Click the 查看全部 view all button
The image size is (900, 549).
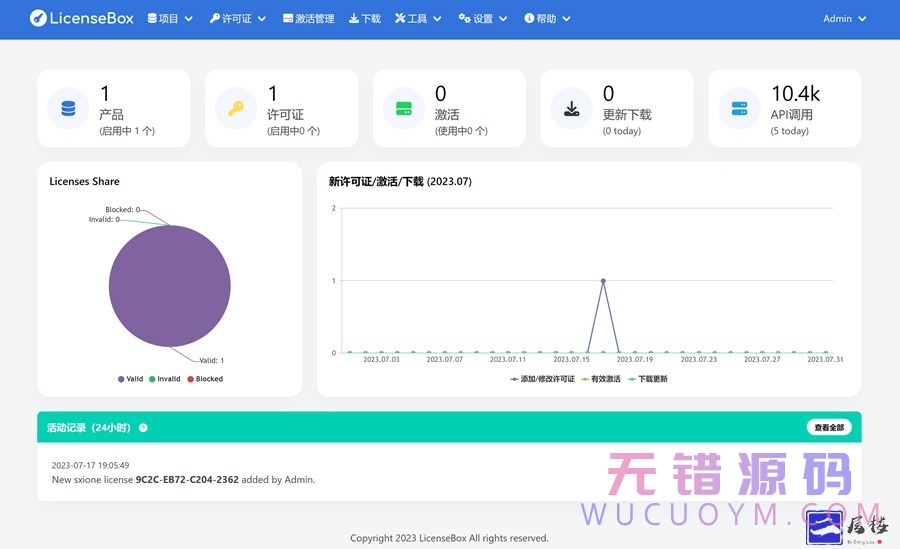click(x=828, y=427)
